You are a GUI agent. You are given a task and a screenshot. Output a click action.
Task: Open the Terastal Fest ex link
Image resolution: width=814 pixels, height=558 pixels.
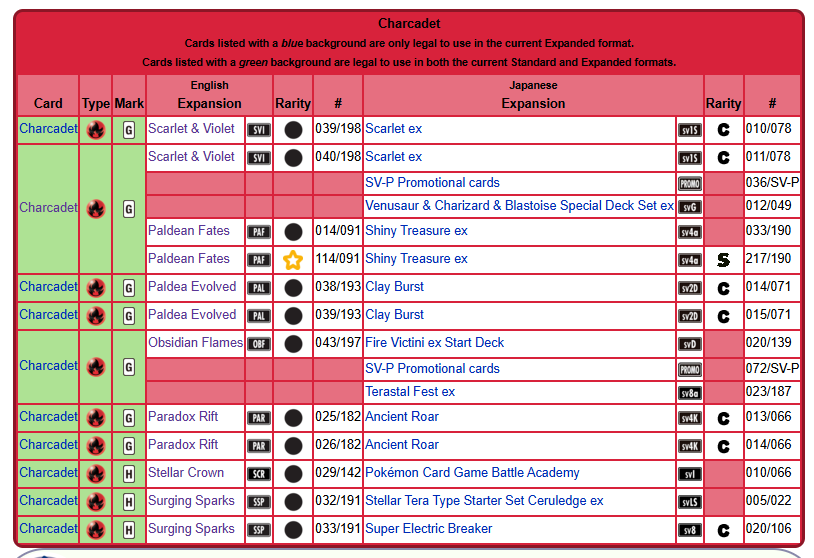tap(410, 392)
